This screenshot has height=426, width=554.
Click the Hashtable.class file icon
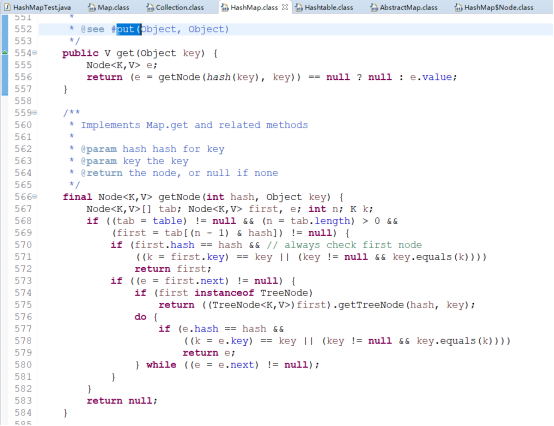[x=299, y=7]
